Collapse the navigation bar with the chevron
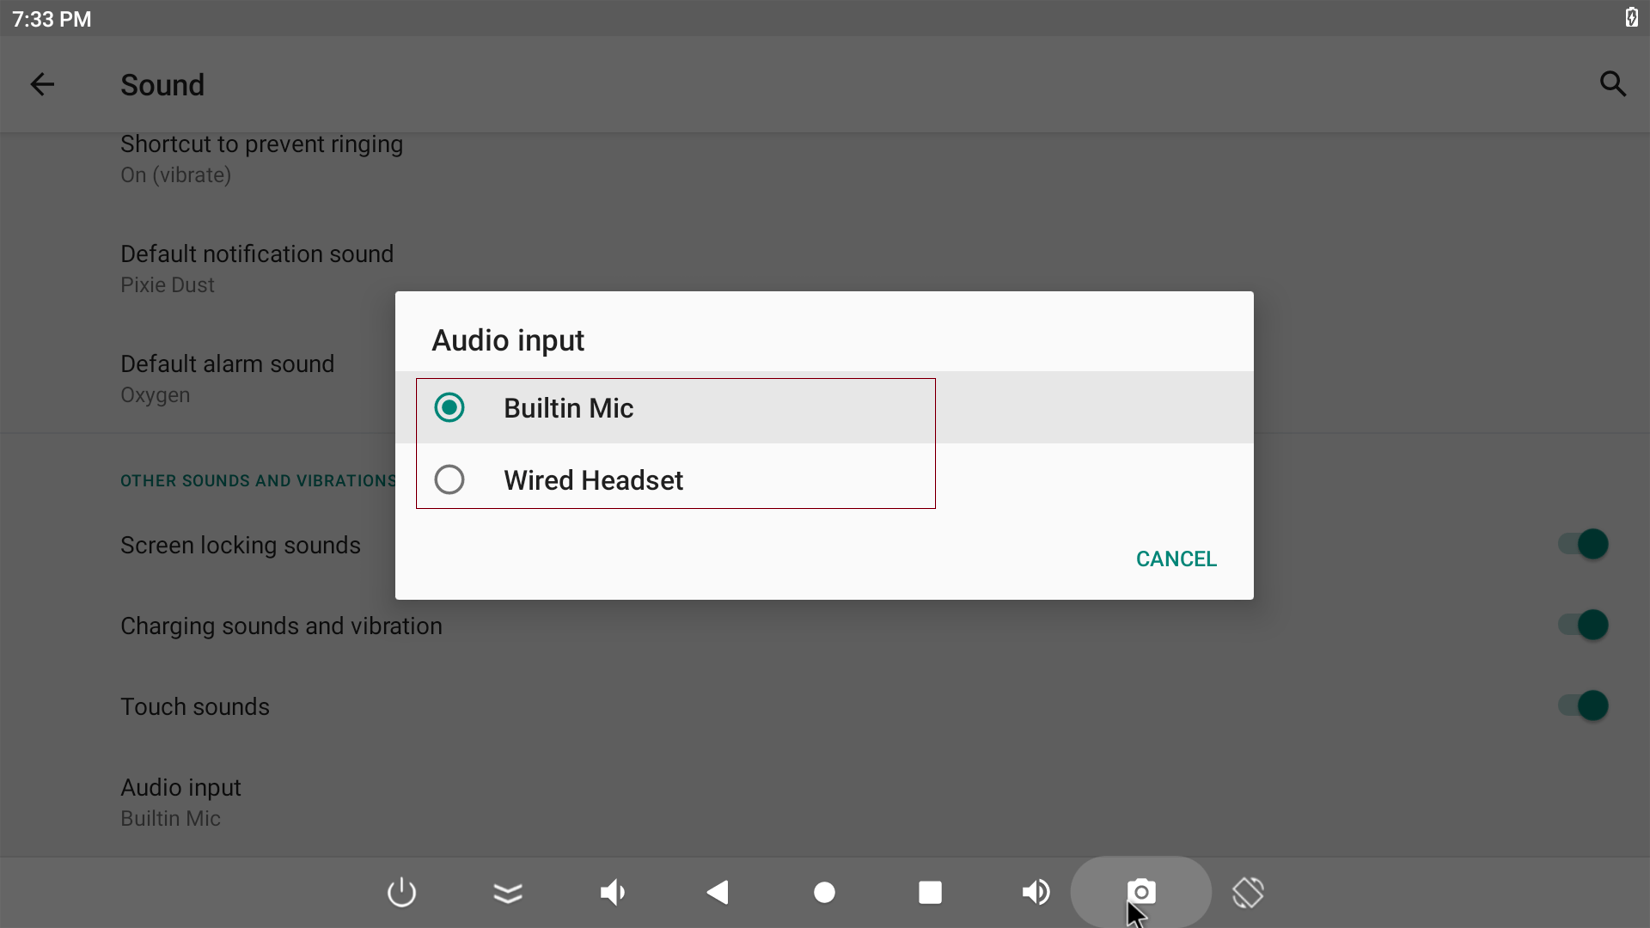The image size is (1650, 928). [x=508, y=892]
